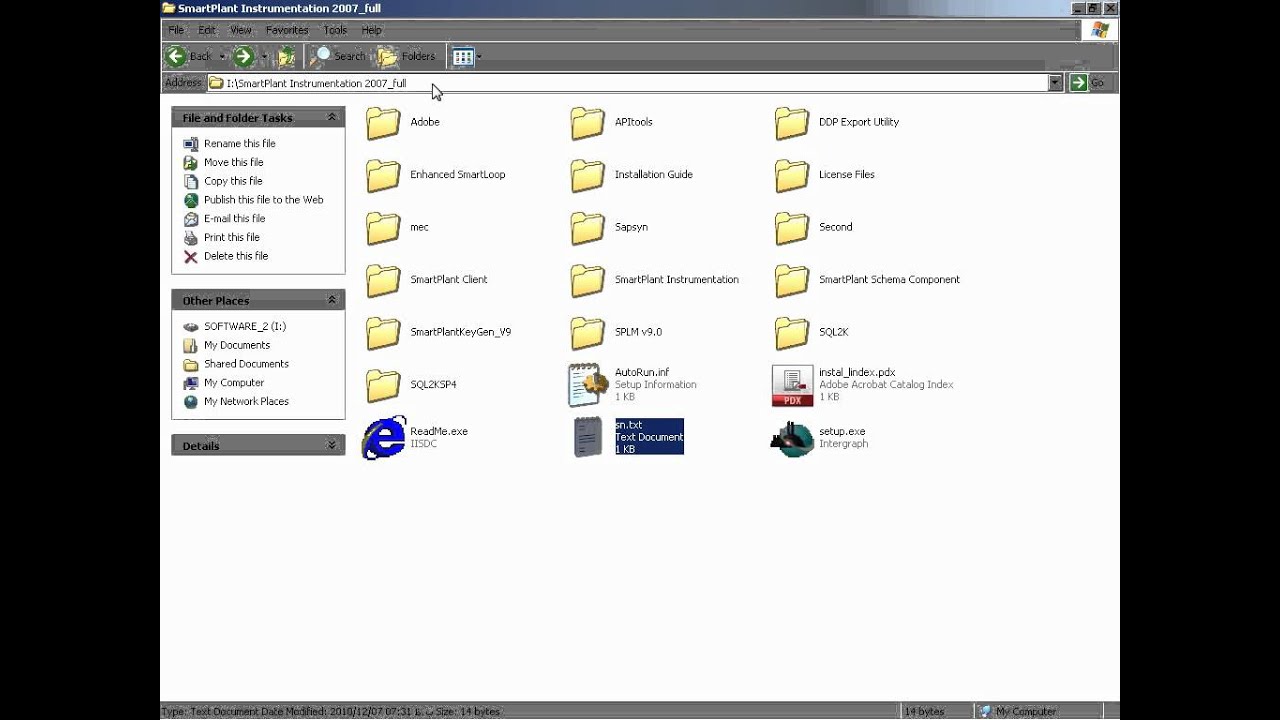Select the SQL2KSP4 folder icon

pos(383,385)
